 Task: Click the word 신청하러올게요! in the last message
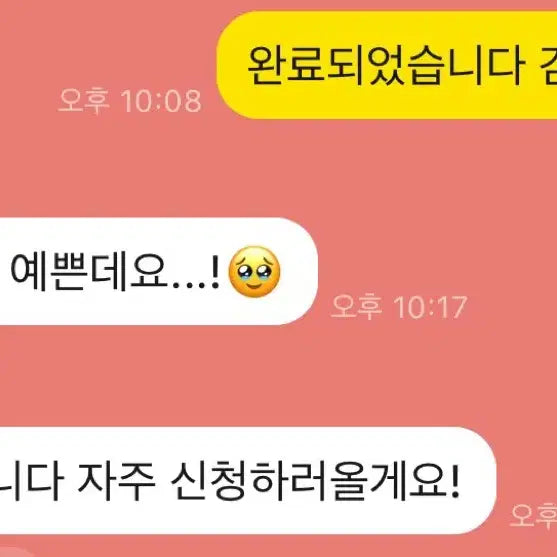[315, 481]
